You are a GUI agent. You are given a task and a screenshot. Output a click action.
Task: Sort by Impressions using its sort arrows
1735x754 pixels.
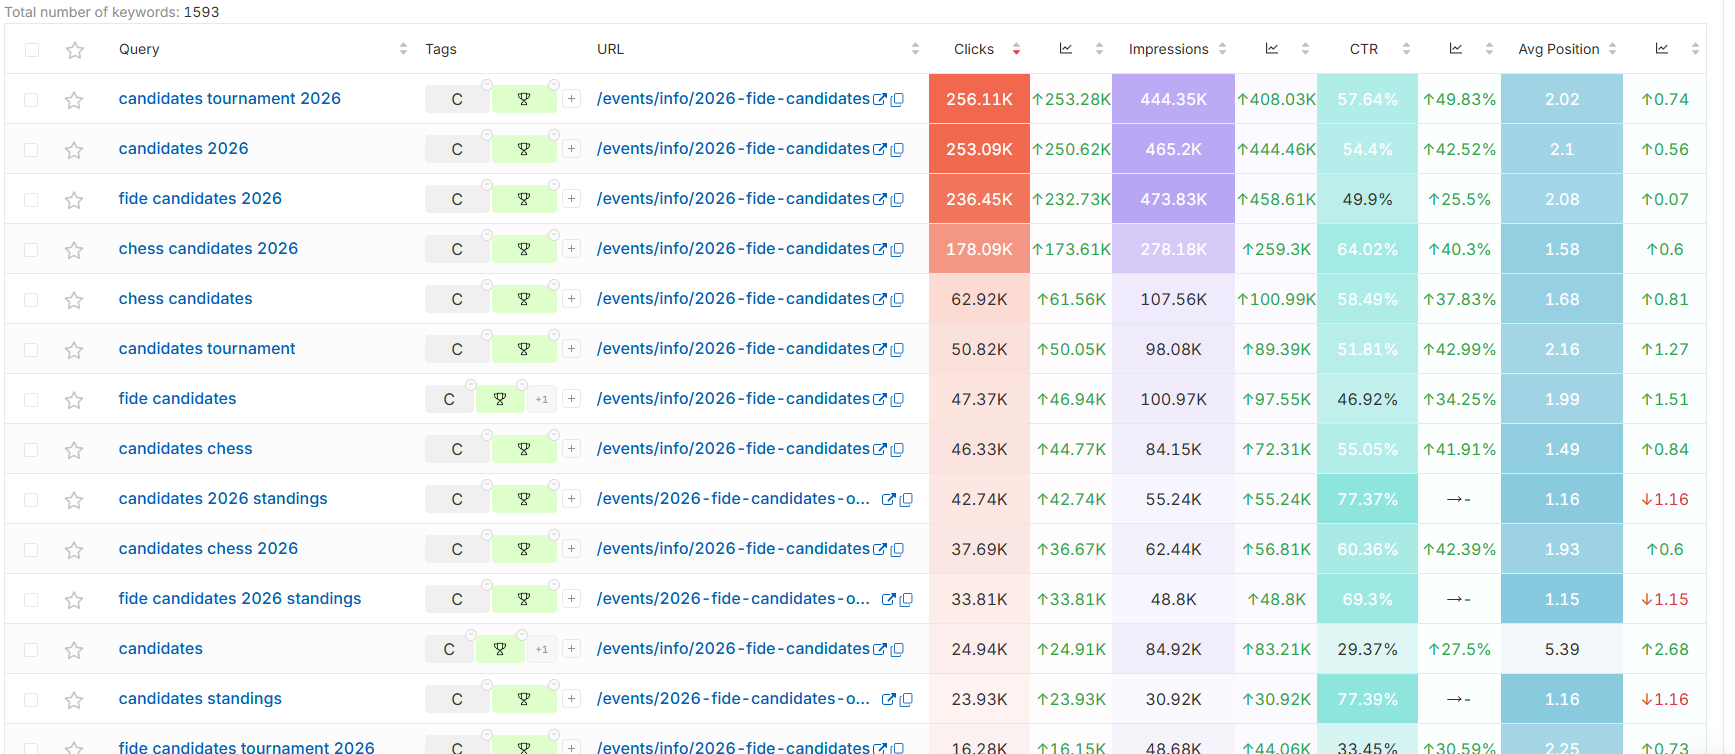click(x=1222, y=49)
